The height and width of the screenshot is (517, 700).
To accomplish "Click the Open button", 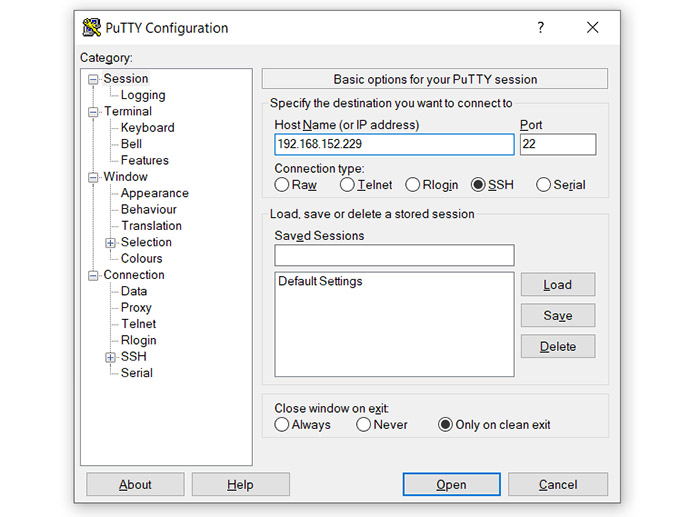I will tap(451, 484).
